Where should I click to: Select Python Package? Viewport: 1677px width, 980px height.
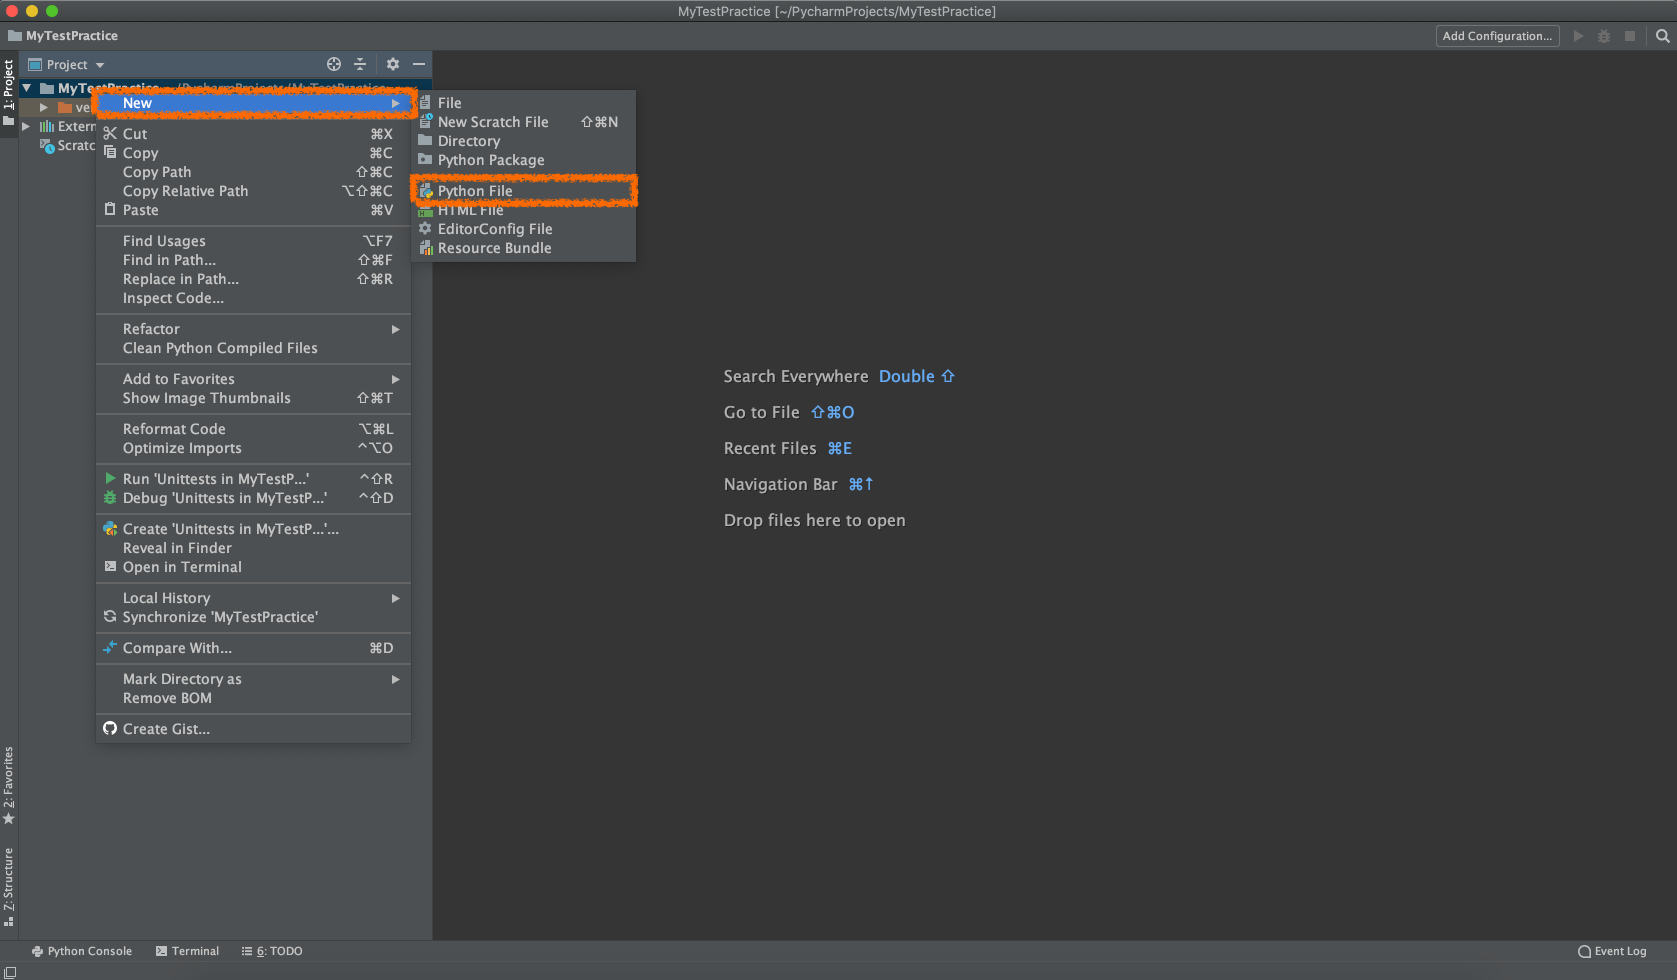point(524,160)
